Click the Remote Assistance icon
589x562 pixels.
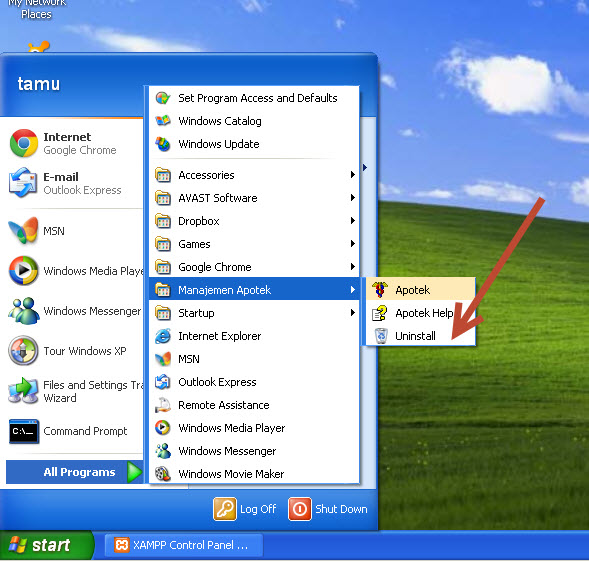click(163, 405)
